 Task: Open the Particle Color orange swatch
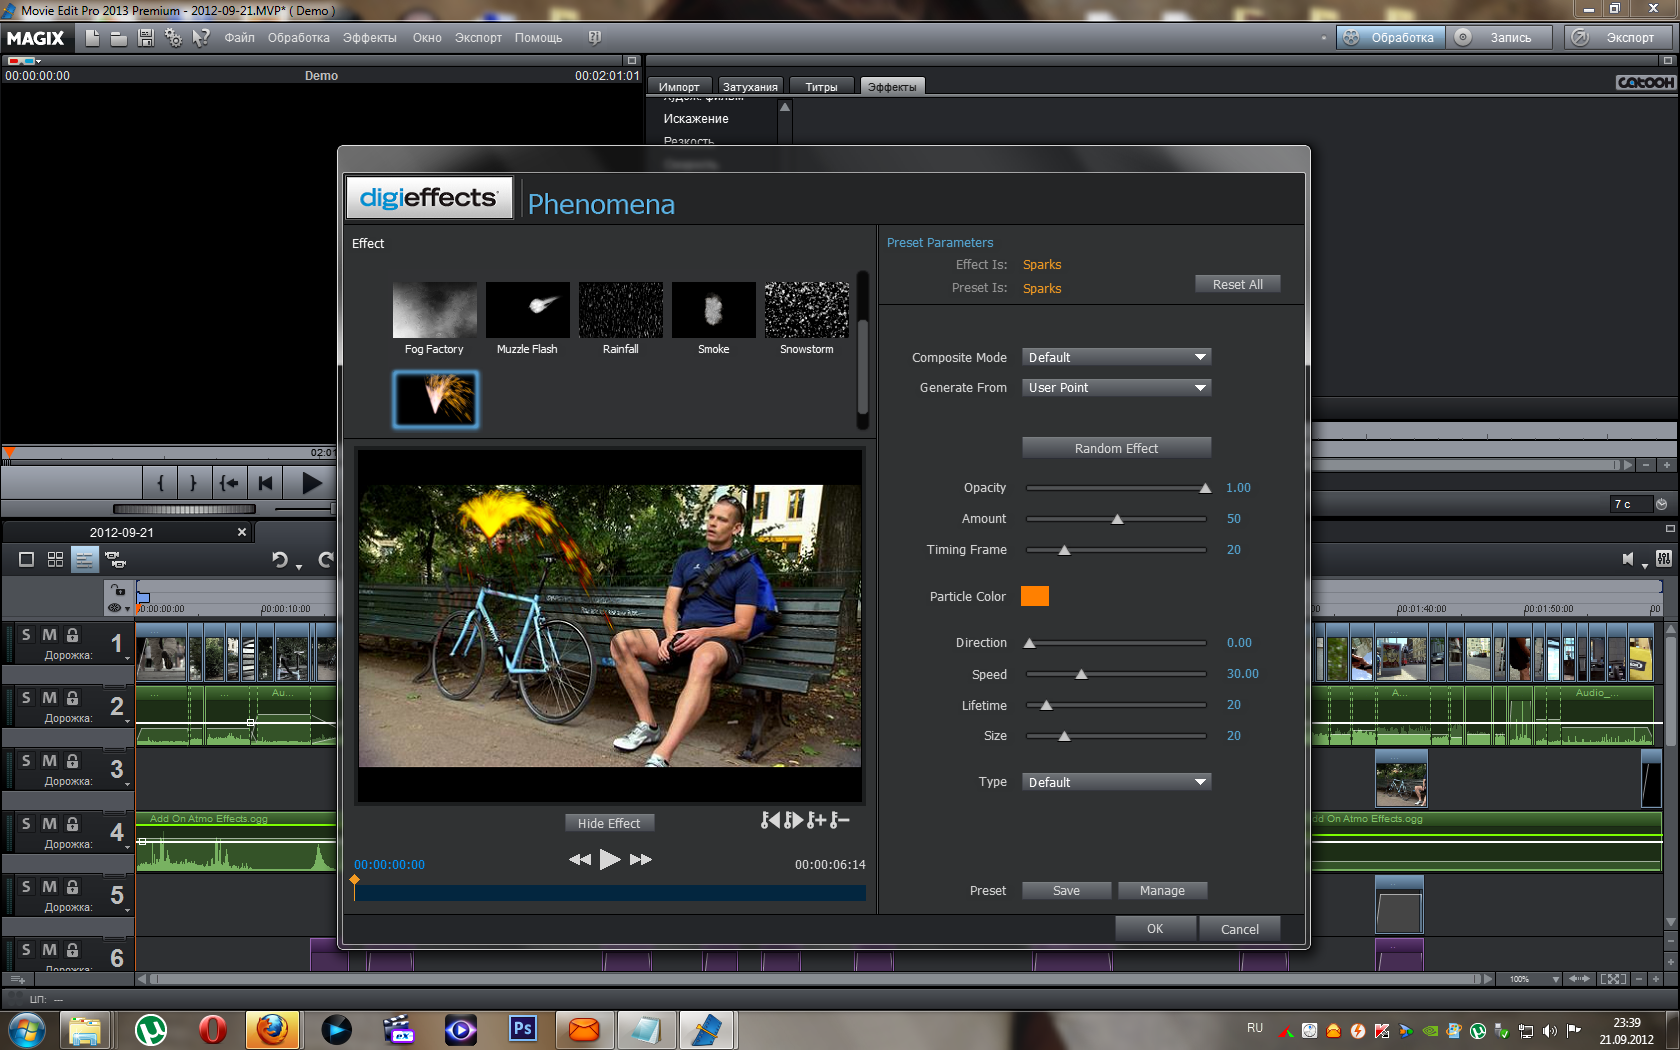point(1035,596)
